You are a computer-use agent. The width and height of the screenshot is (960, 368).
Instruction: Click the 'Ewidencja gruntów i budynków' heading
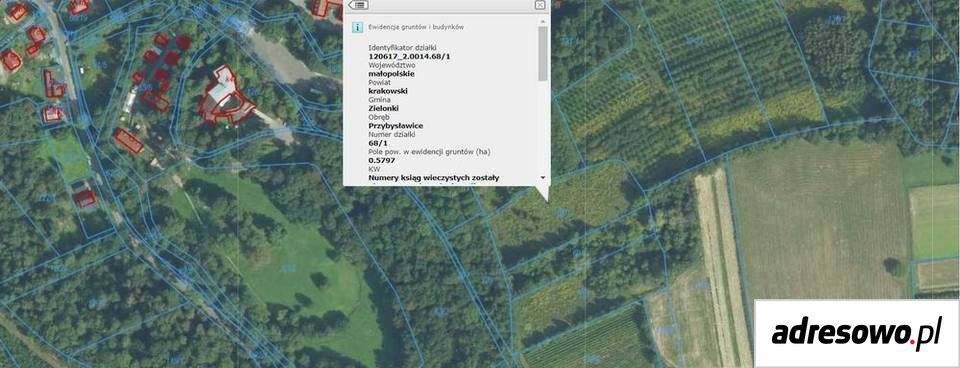[x=416, y=28]
